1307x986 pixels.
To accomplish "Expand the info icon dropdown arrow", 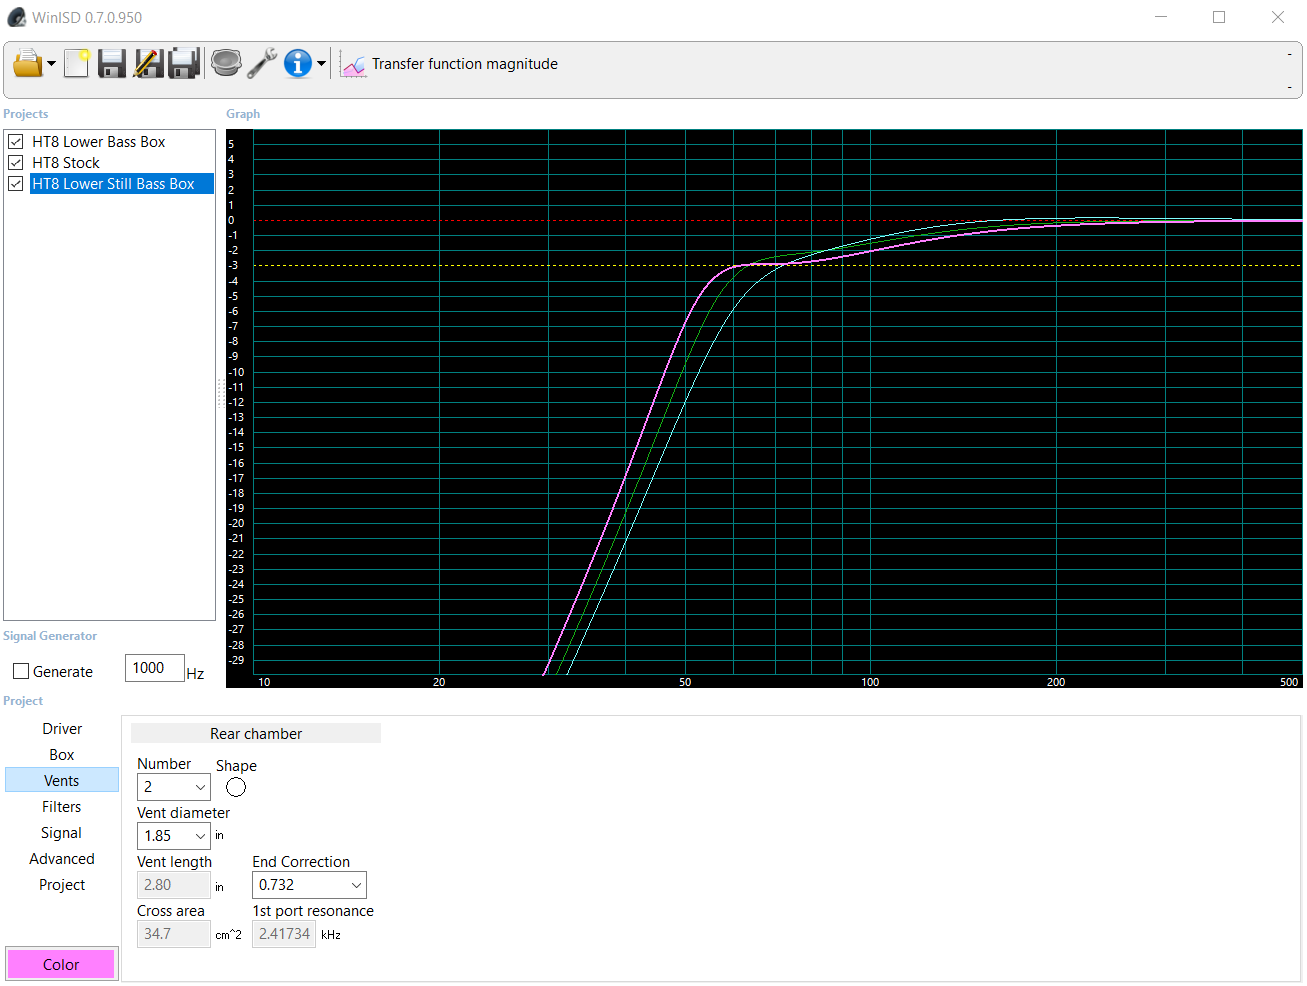I will click(321, 64).
